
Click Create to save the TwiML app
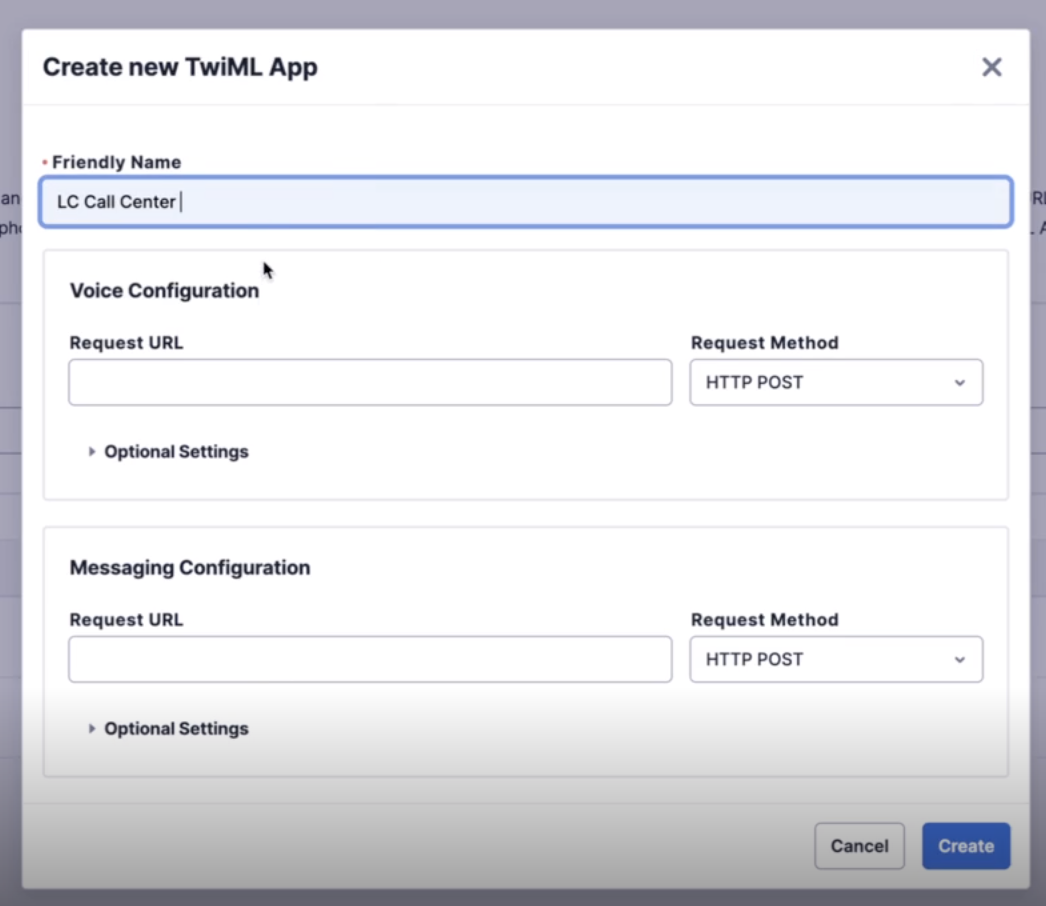964,845
